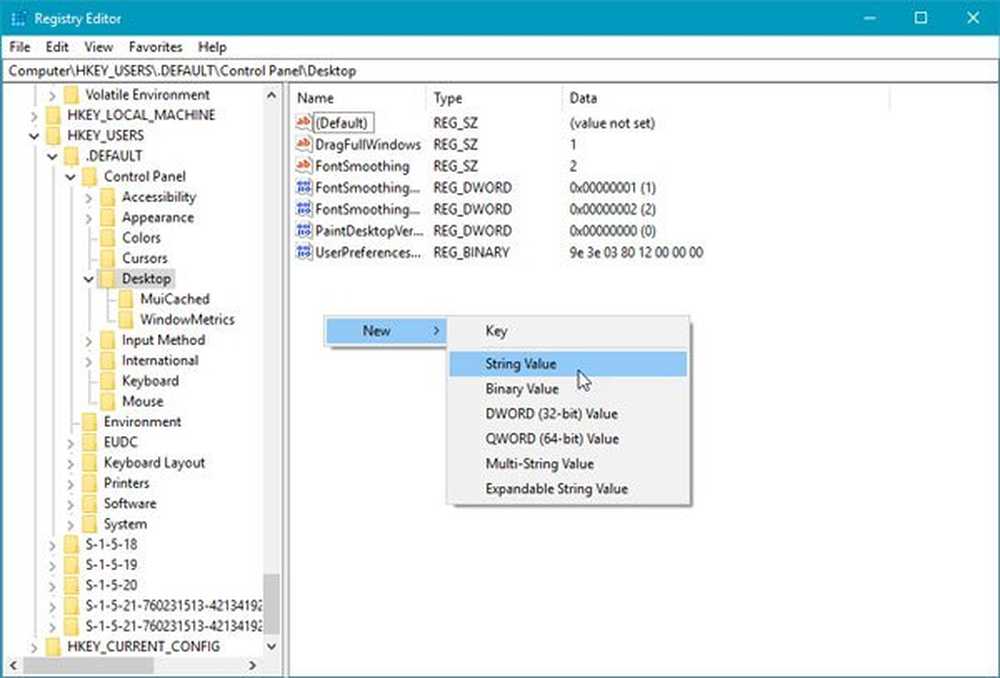Click the Registry Editor app icon in title bar
This screenshot has width=1000, height=678.
pos(18,17)
